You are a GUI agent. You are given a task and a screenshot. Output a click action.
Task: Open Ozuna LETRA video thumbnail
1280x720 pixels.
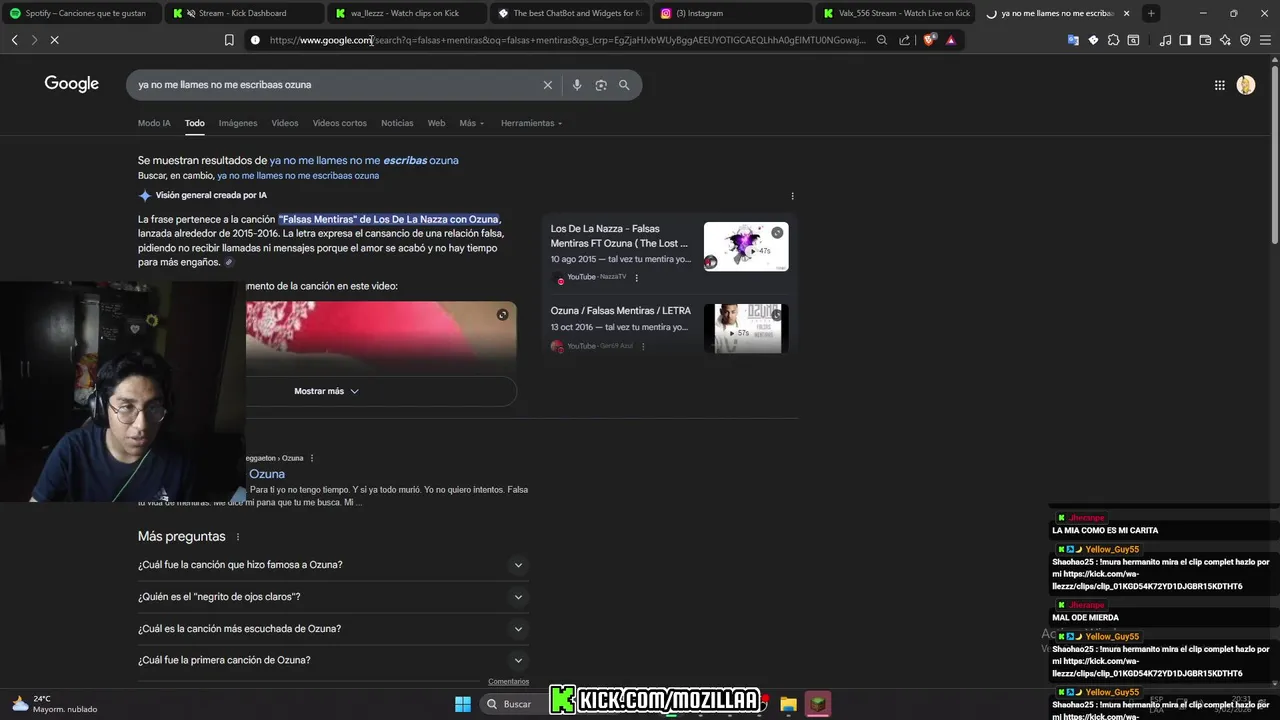tap(746, 328)
